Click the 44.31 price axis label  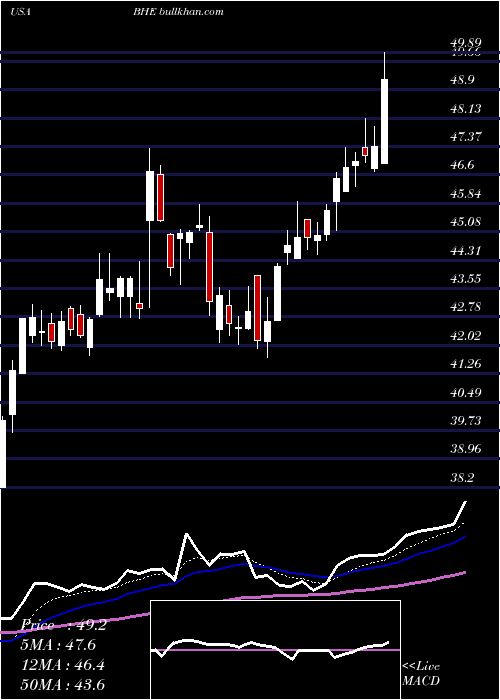(466, 250)
